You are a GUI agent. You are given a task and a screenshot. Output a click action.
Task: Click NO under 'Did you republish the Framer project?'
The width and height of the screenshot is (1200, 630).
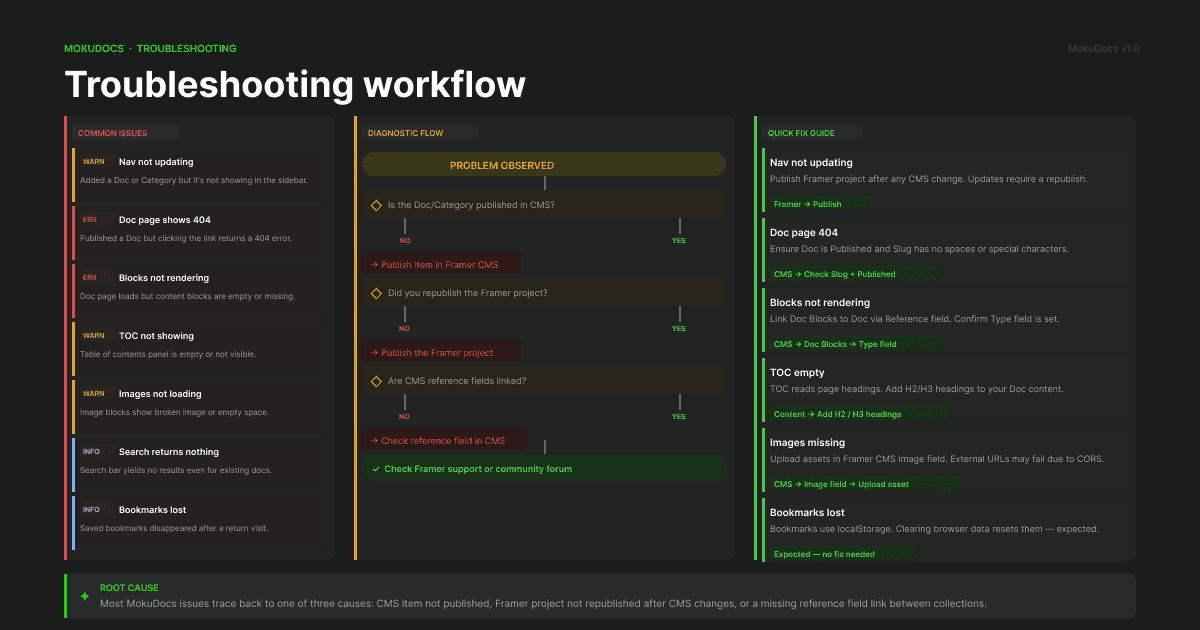(x=405, y=328)
